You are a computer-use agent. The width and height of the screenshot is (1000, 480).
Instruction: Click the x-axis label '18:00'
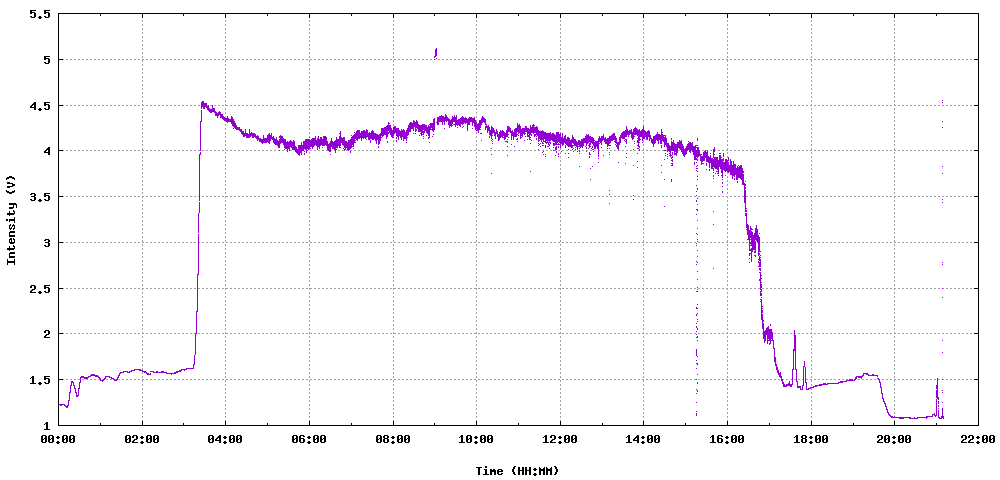click(811, 439)
